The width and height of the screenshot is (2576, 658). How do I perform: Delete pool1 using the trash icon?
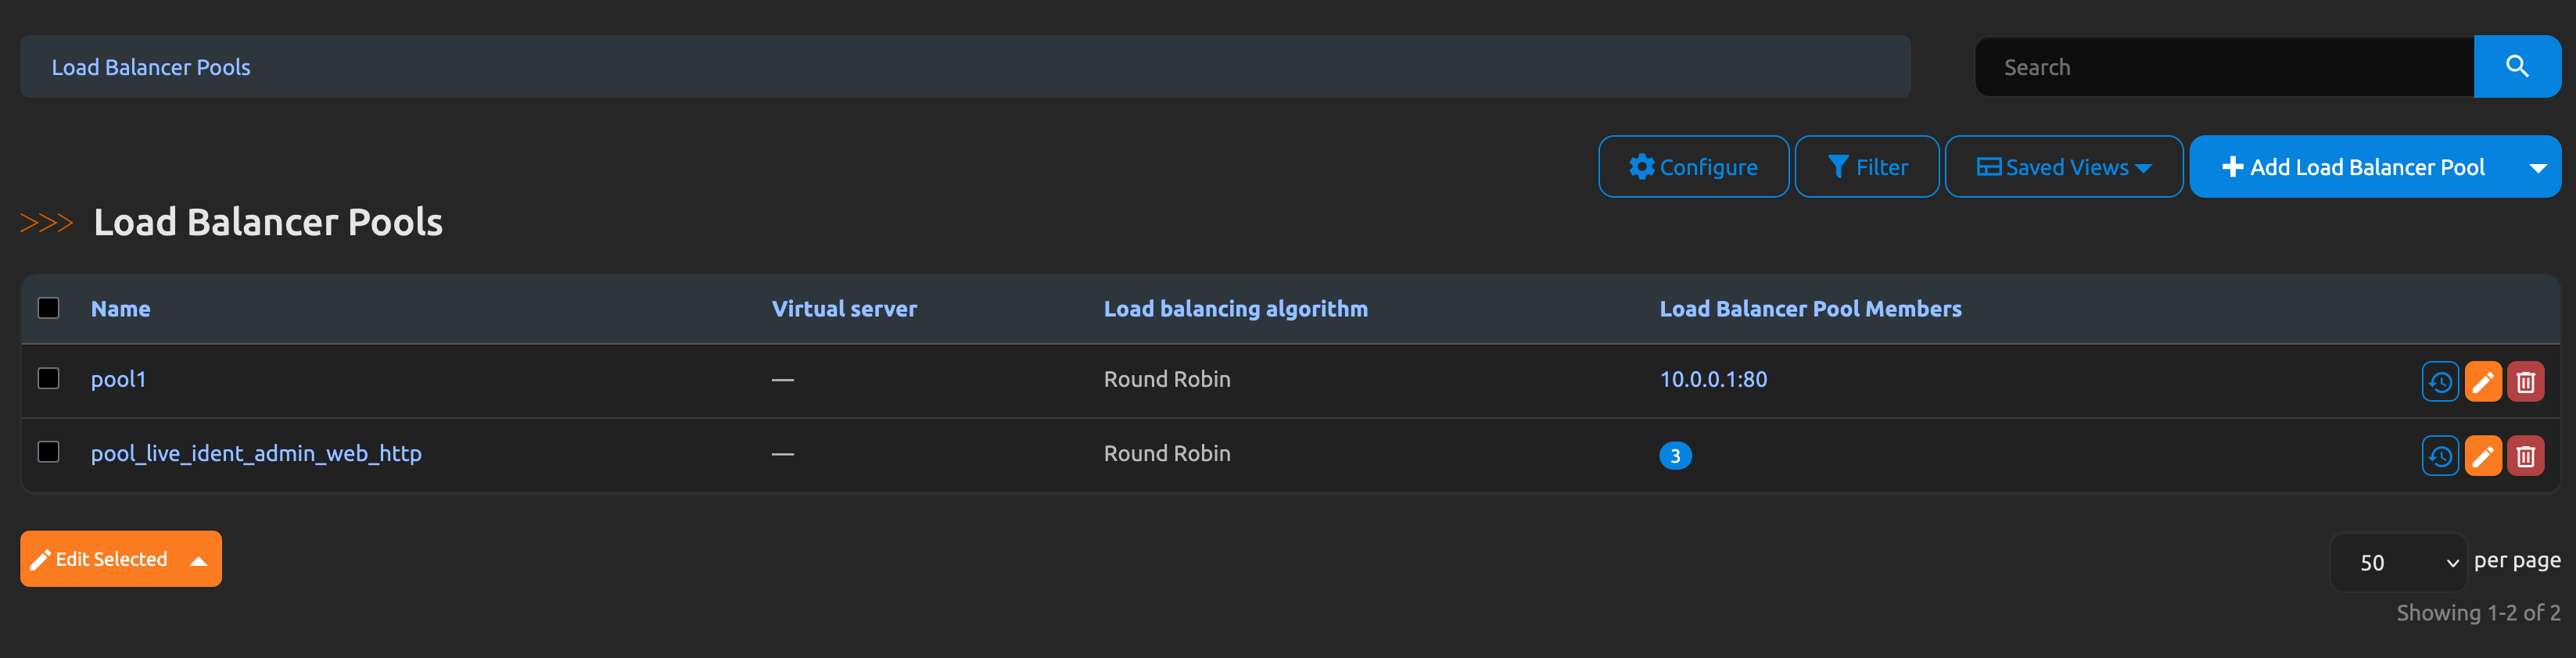[2525, 381]
